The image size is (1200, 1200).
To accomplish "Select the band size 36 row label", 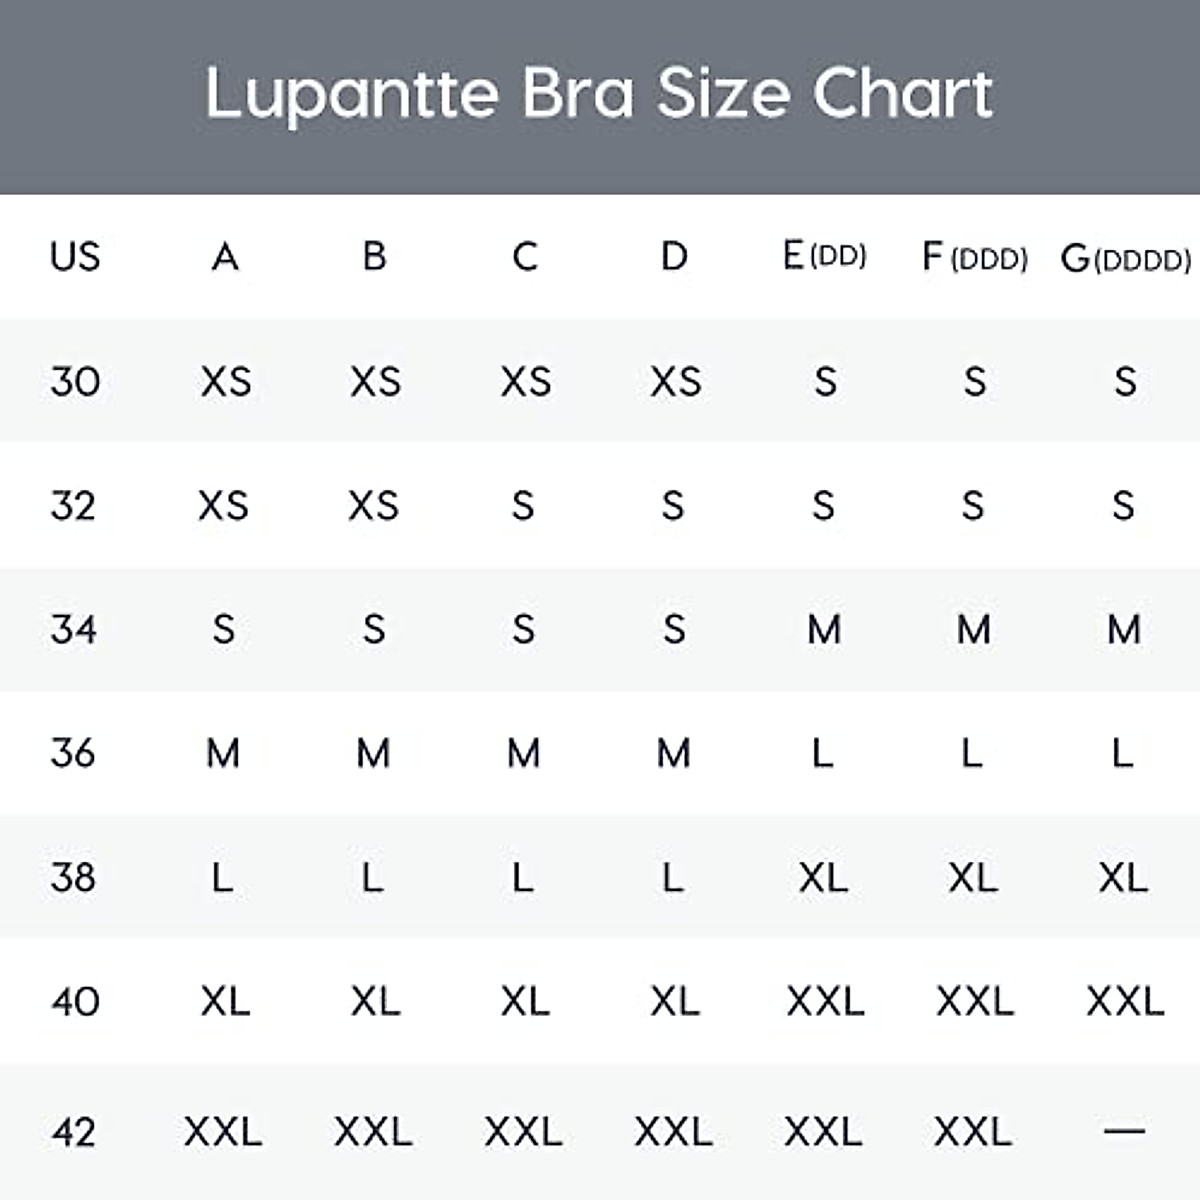I will (x=73, y=753).
